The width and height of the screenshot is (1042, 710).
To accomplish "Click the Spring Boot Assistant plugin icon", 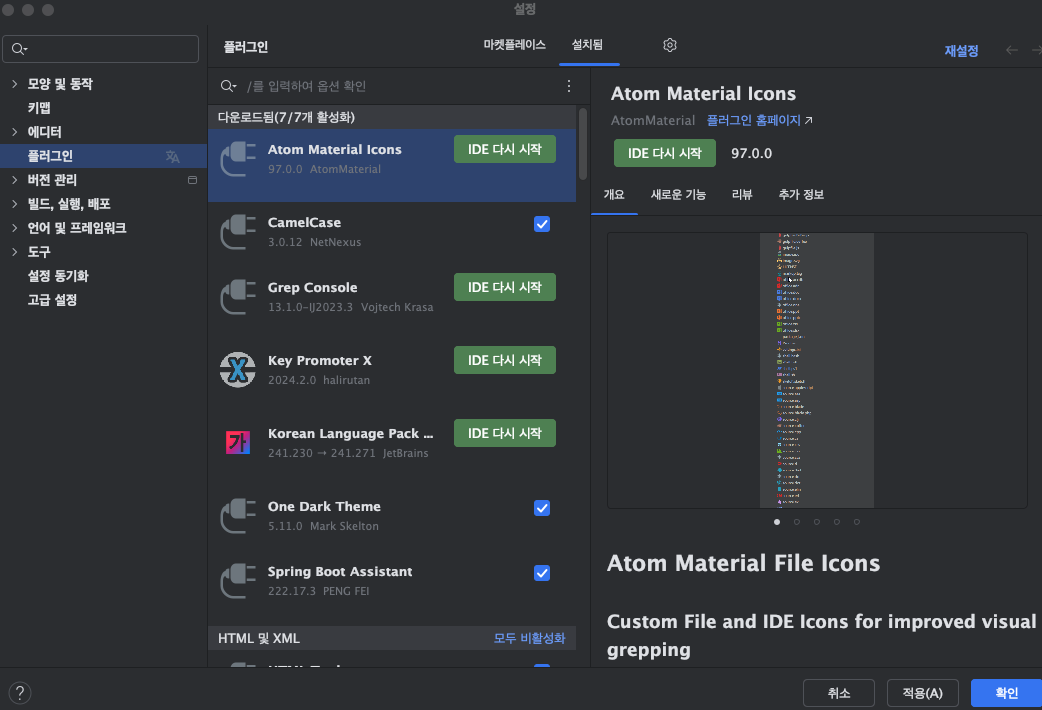I will pyautogui.click(x=238, y=581).
